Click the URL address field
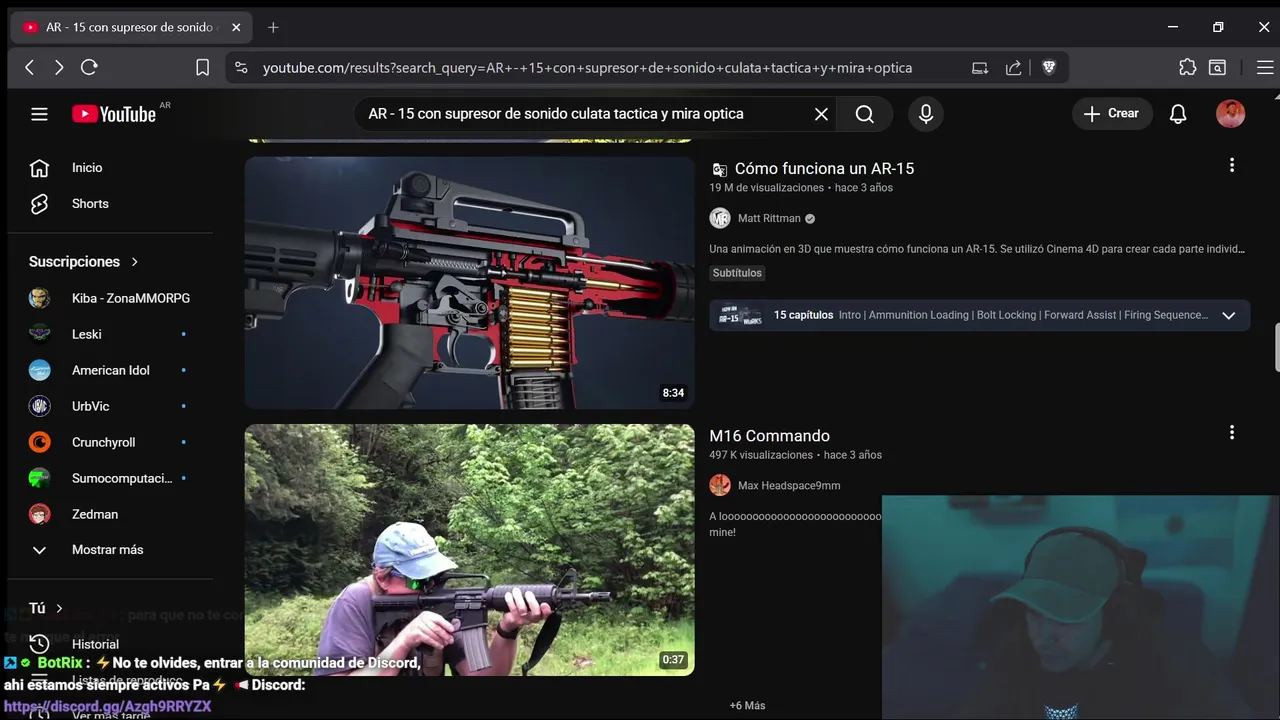1280x720 pixels. click(x=587, y=68)
